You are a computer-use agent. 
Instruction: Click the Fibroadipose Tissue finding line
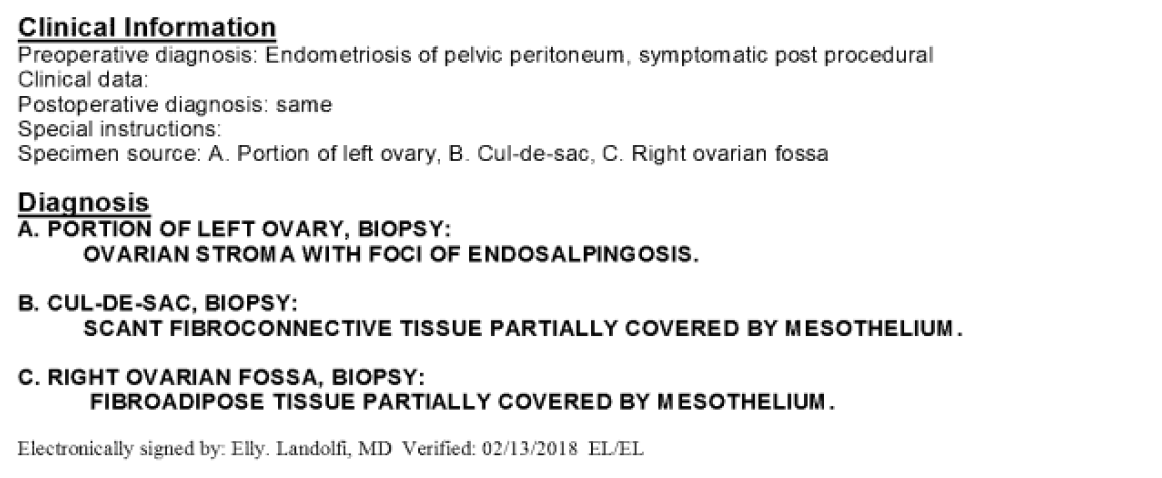462,402
